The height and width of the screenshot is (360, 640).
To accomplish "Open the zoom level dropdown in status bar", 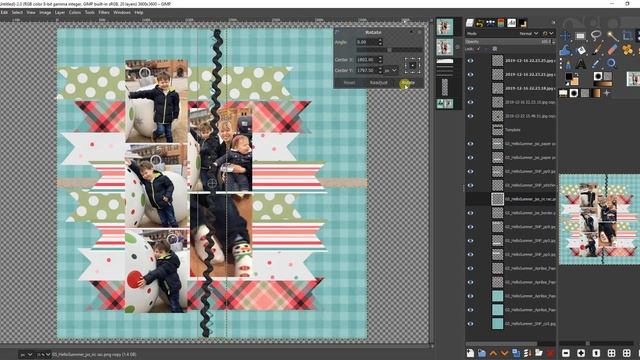I will click(44, 354).
